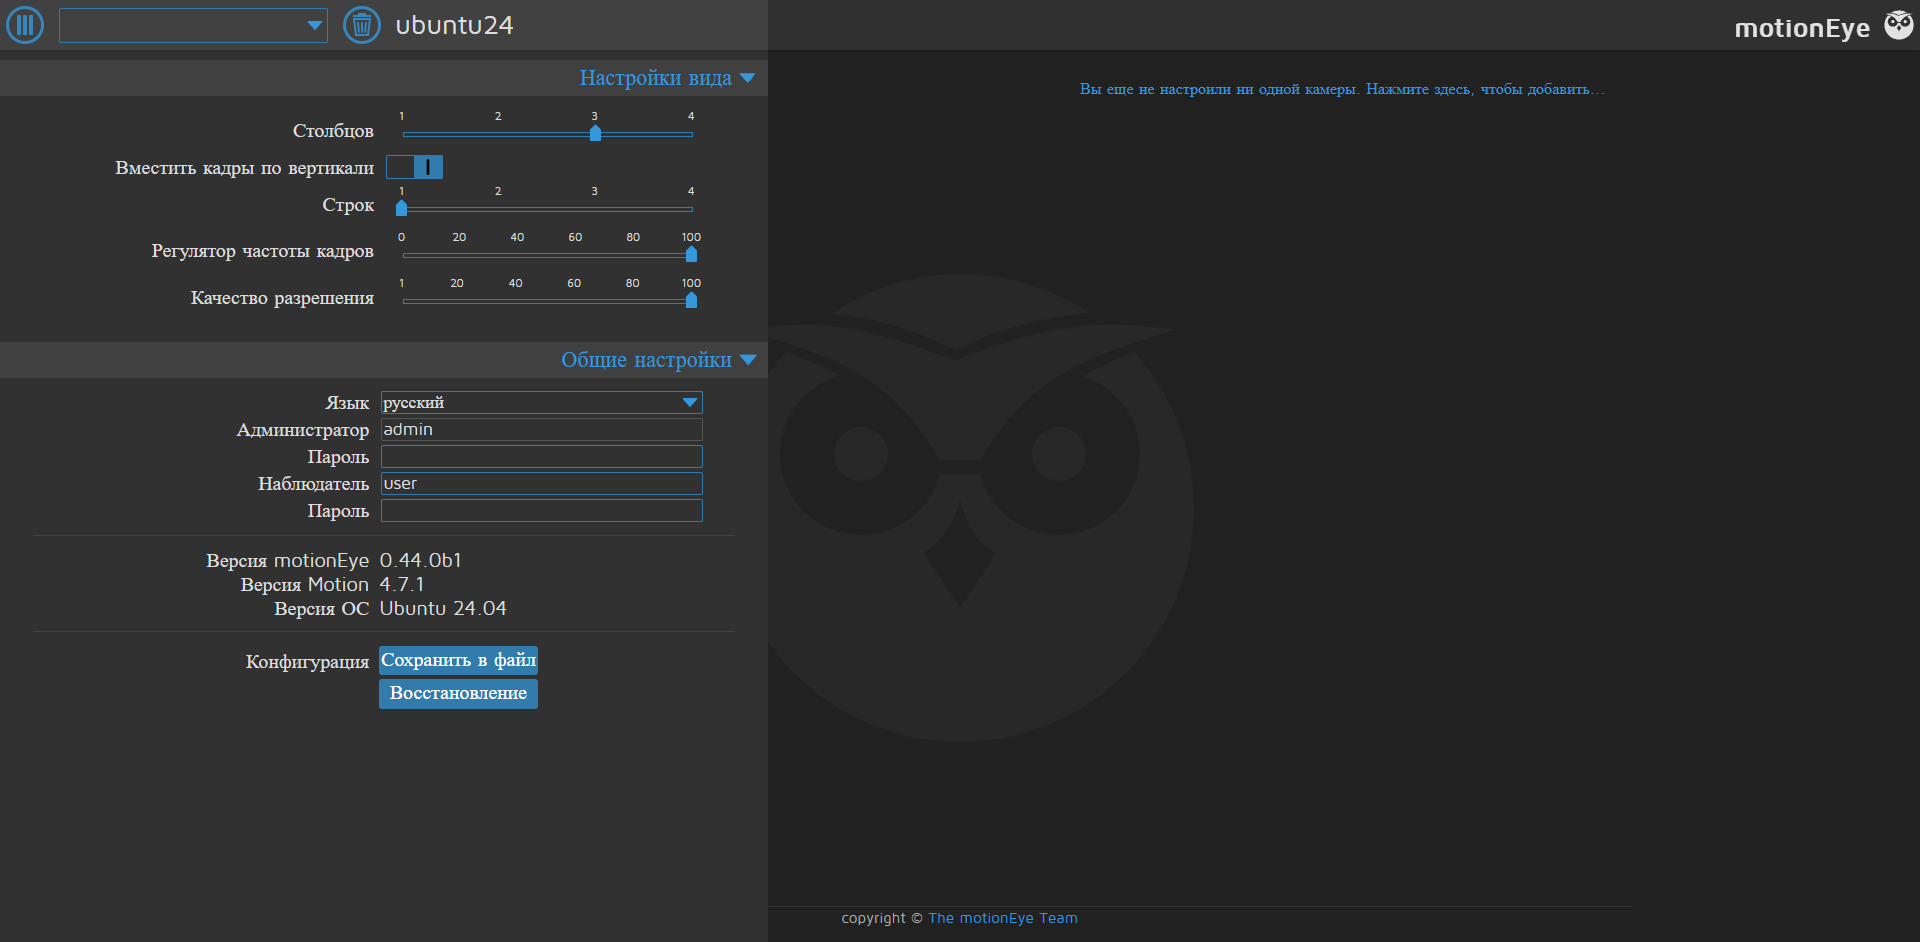Open the camera selection dropdown
The image size is (1920, 942).
click(x=193, y=25)
